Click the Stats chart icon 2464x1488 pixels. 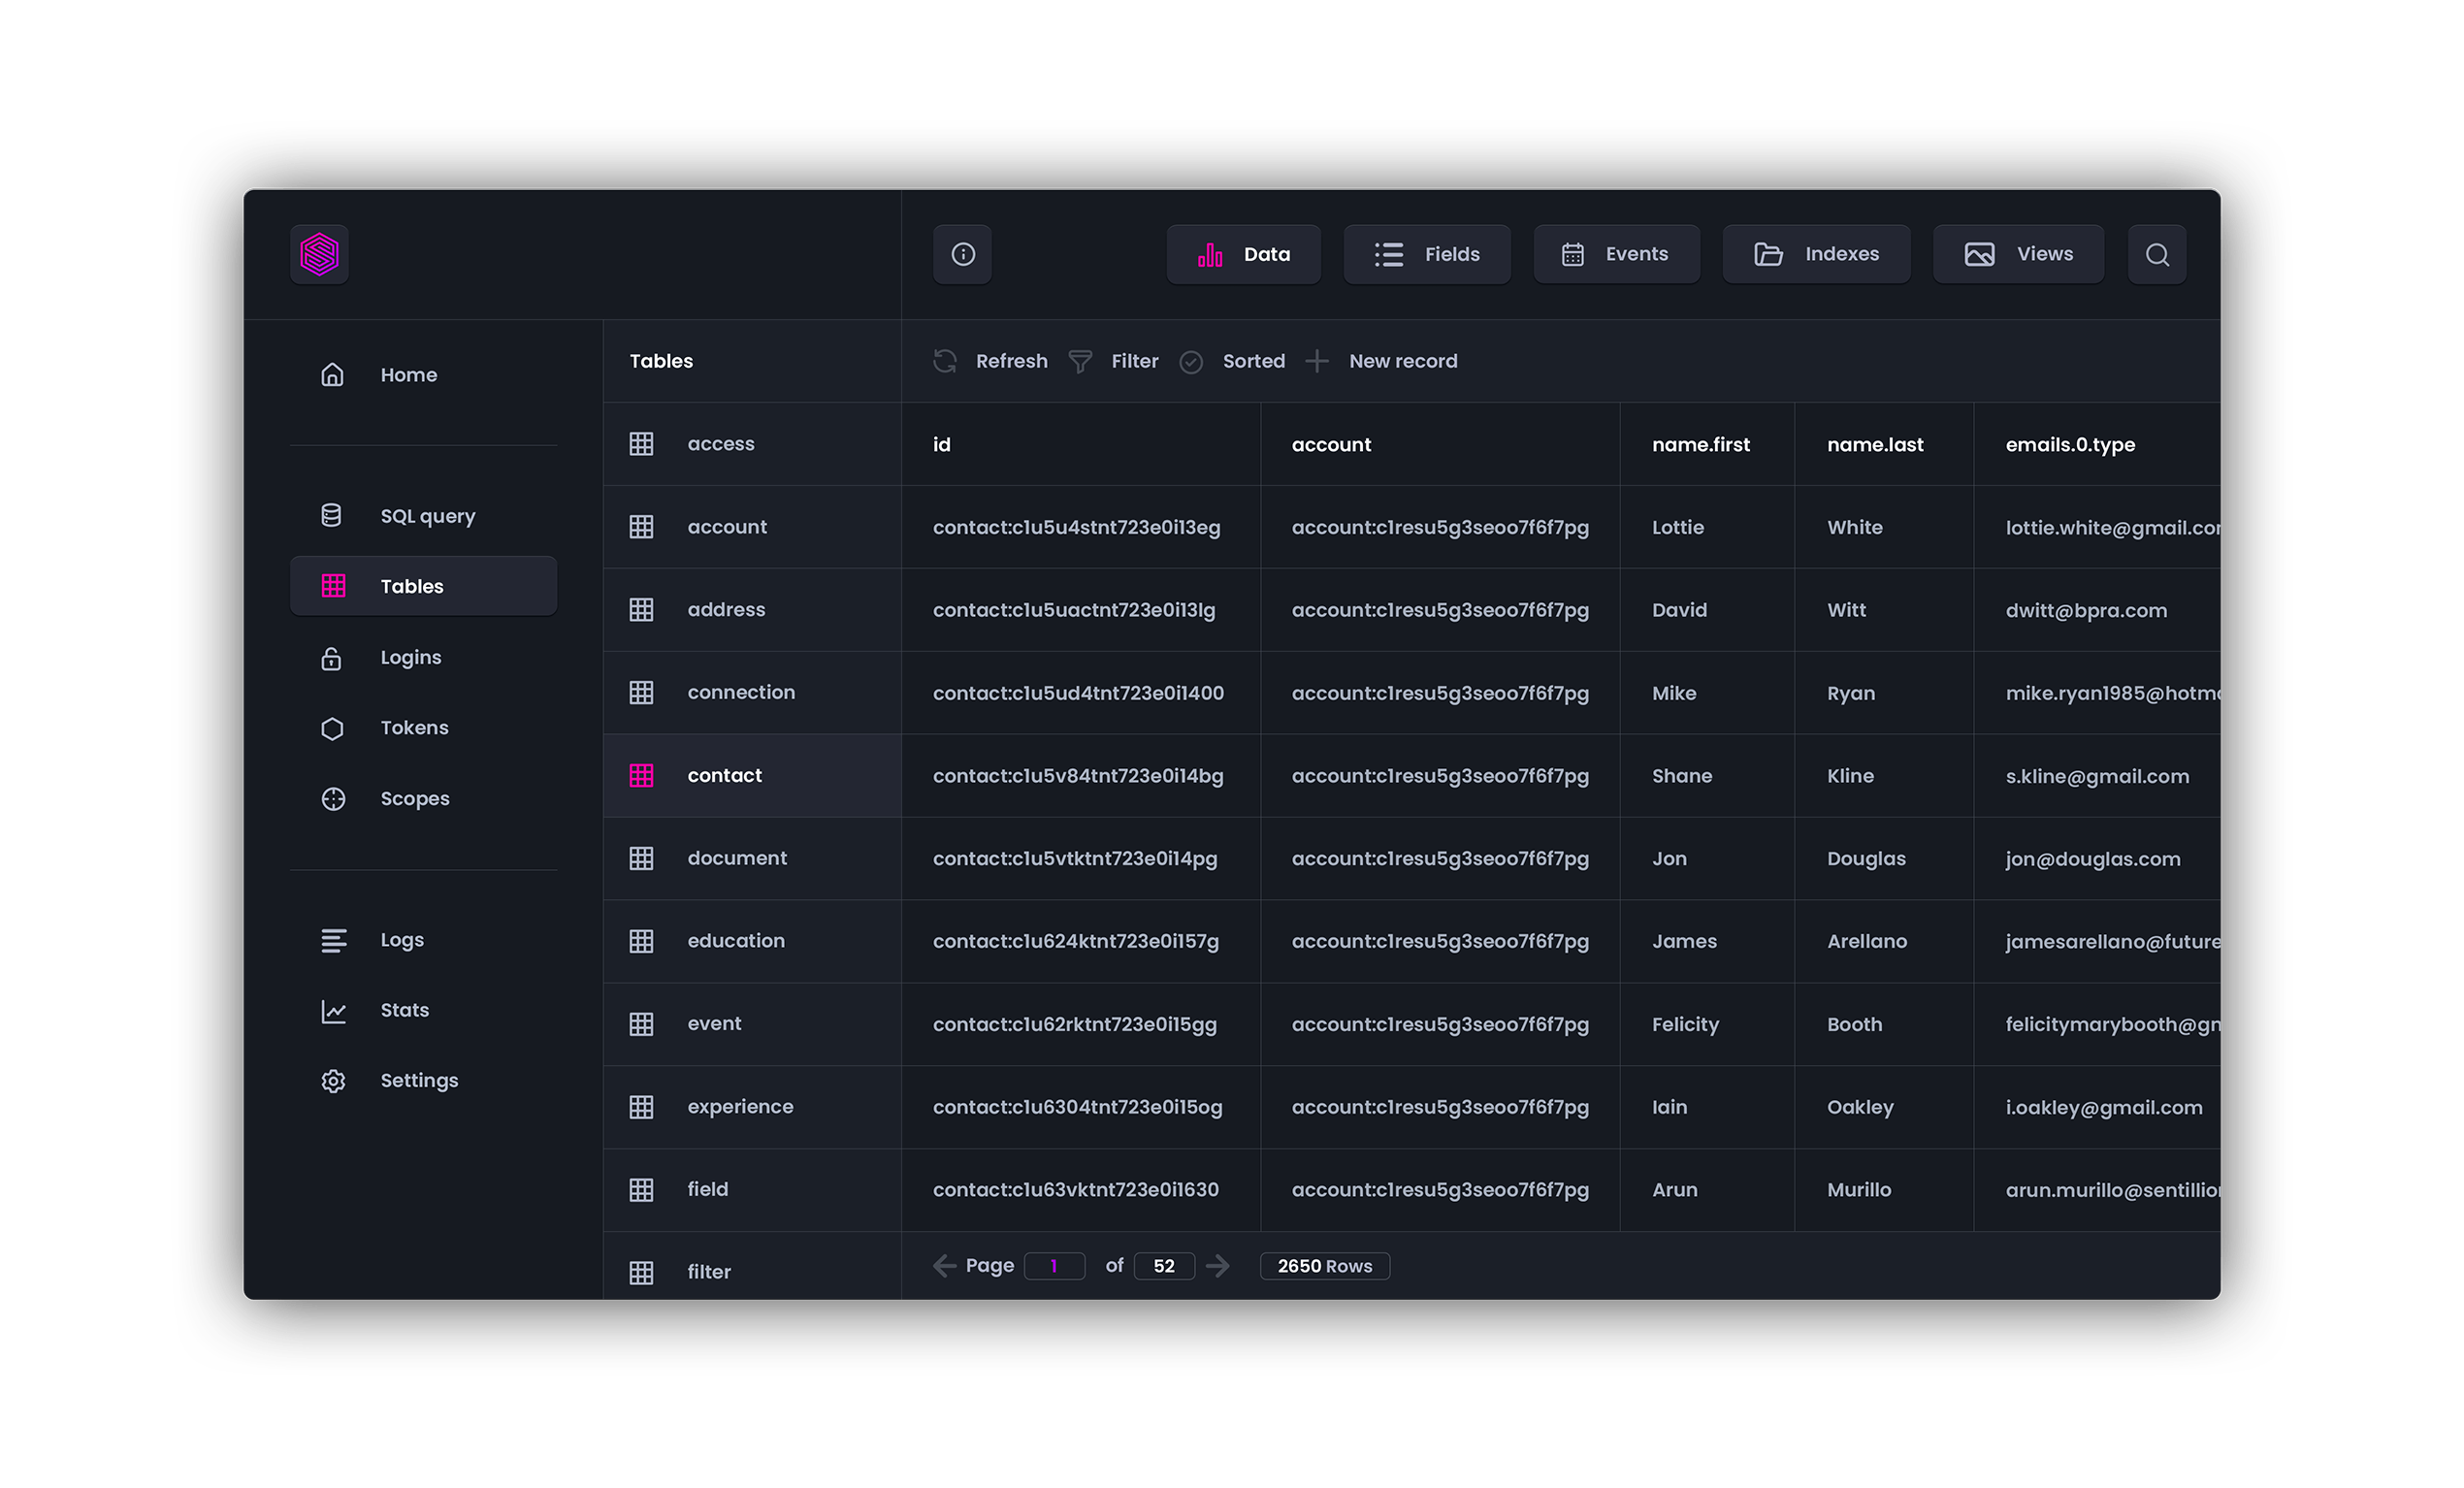333,1011
